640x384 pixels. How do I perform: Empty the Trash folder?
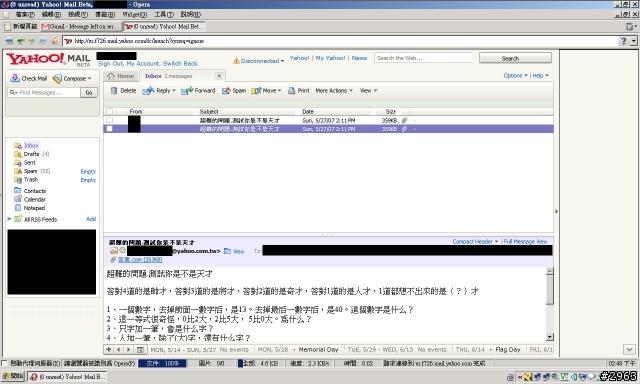coord(88,180)
